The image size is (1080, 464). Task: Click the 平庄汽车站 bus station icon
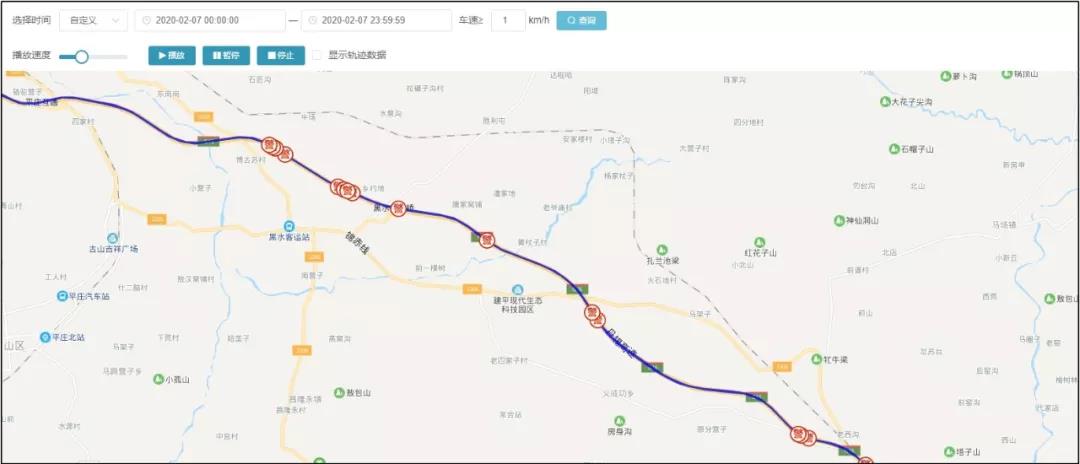pos(63,296)
